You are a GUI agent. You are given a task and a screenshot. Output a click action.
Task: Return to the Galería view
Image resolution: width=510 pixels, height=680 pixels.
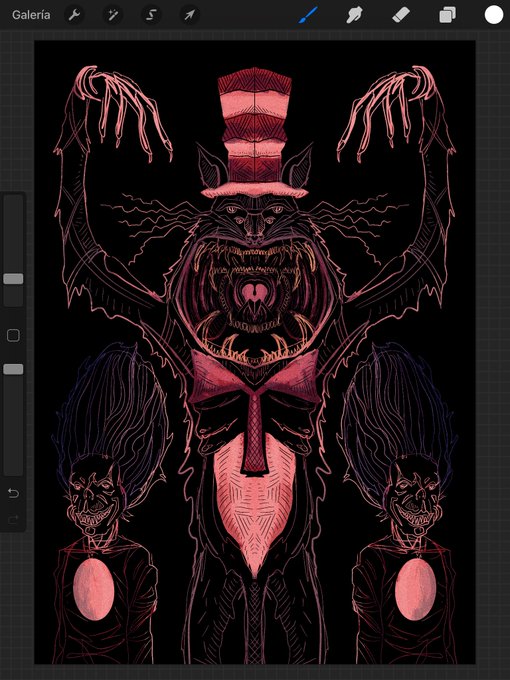point(31,15)
